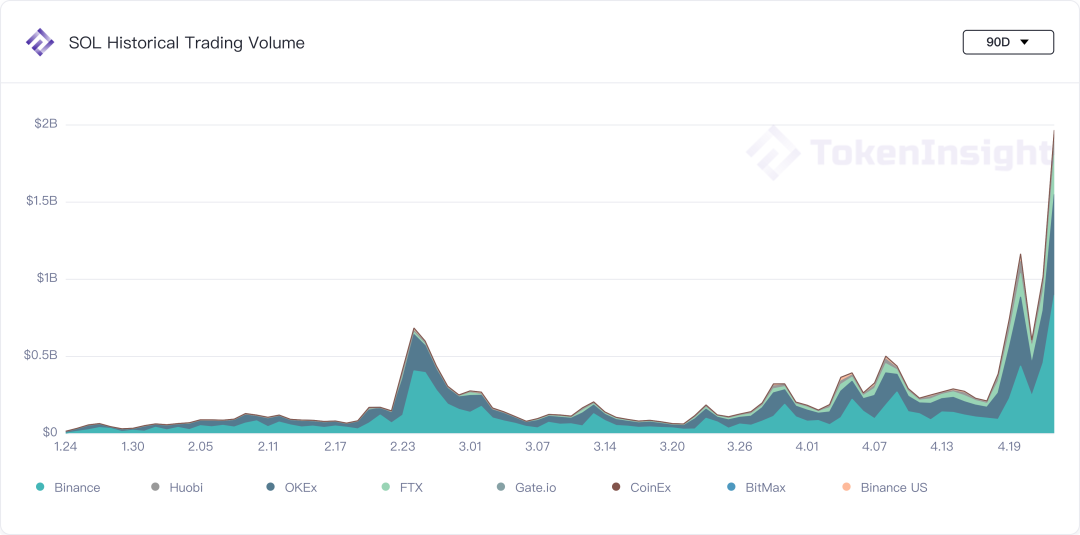Toggle the BitMax legend entry
This screenshot has height=535, width=1080.
point(756,487)
